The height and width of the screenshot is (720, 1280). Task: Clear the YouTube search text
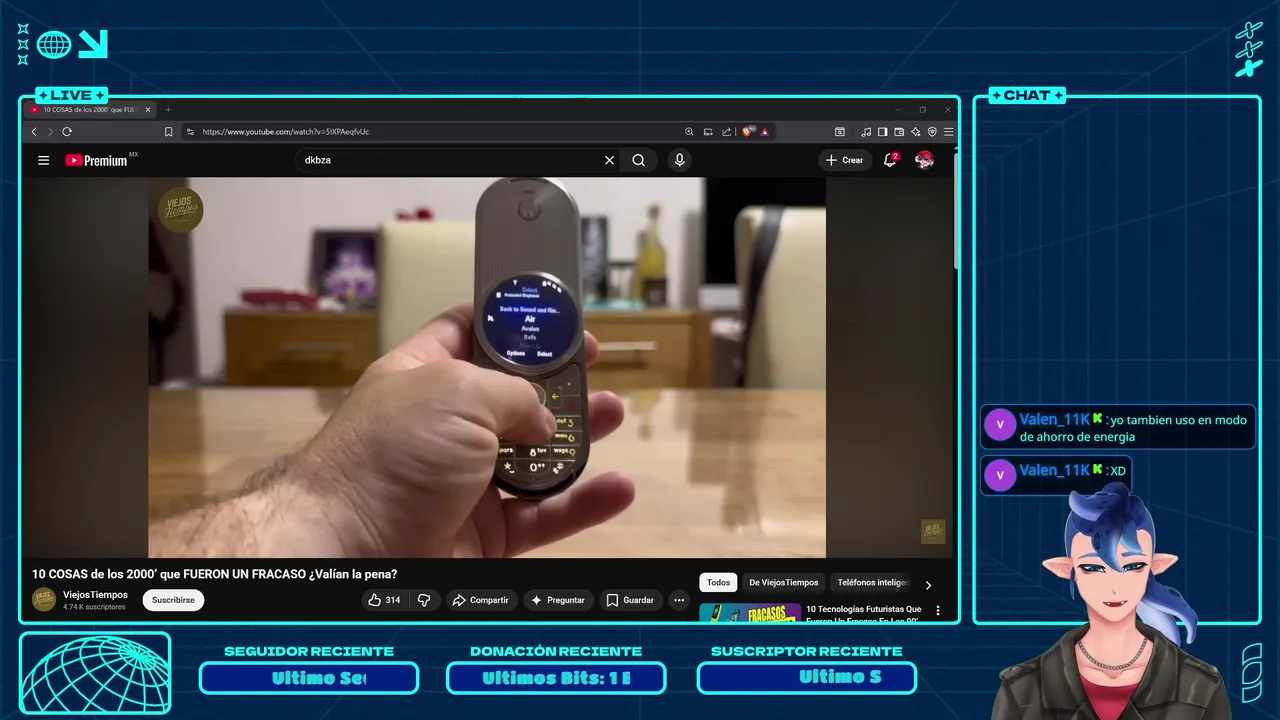(x=609, y=160)
